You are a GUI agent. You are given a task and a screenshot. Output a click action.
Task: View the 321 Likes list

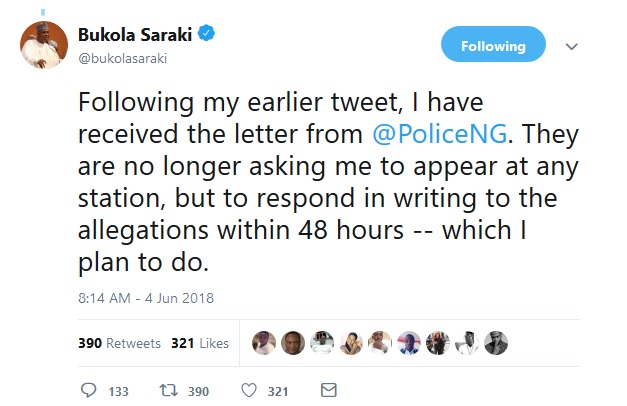click(x=200, y=343)
